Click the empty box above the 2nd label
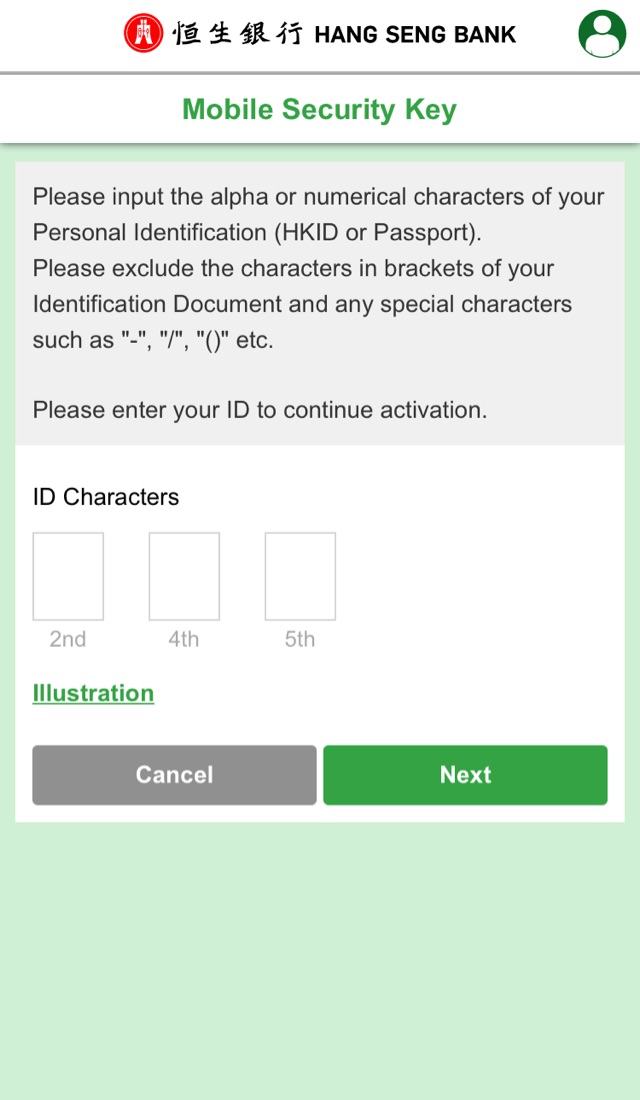640x1100 pixels. pos(68,575)
